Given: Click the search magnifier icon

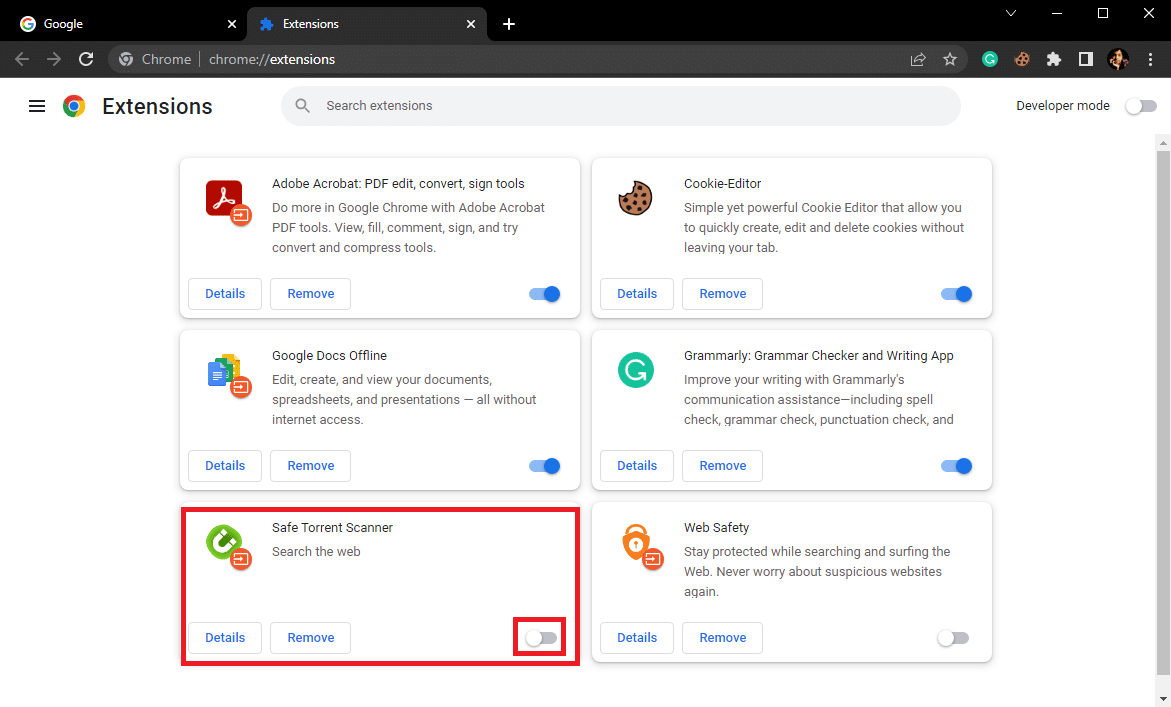Looking at the screenshot, I should tap(302, 106).
